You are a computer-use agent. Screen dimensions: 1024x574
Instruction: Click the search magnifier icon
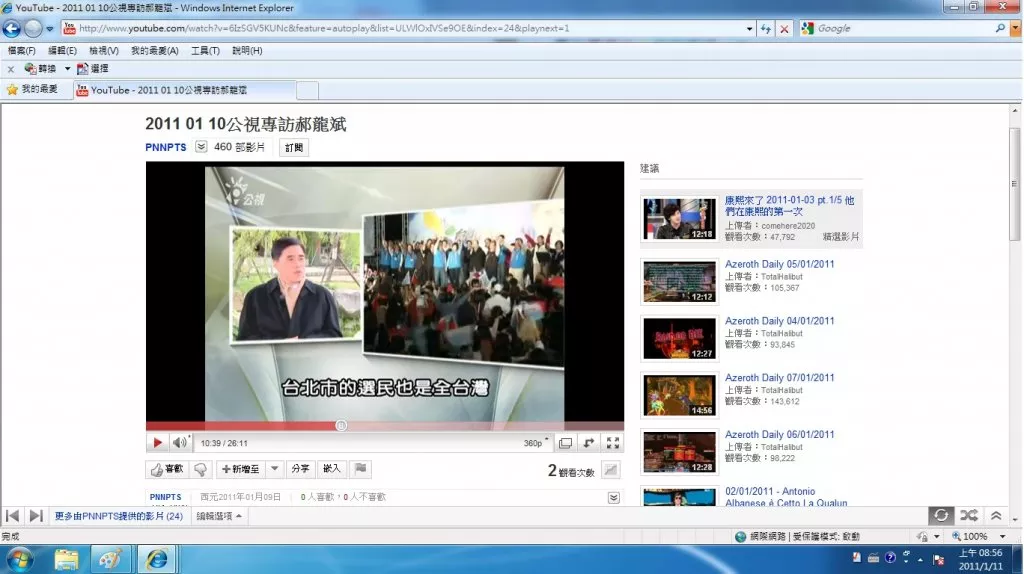pyautogui.click(x=1000, y=28)
